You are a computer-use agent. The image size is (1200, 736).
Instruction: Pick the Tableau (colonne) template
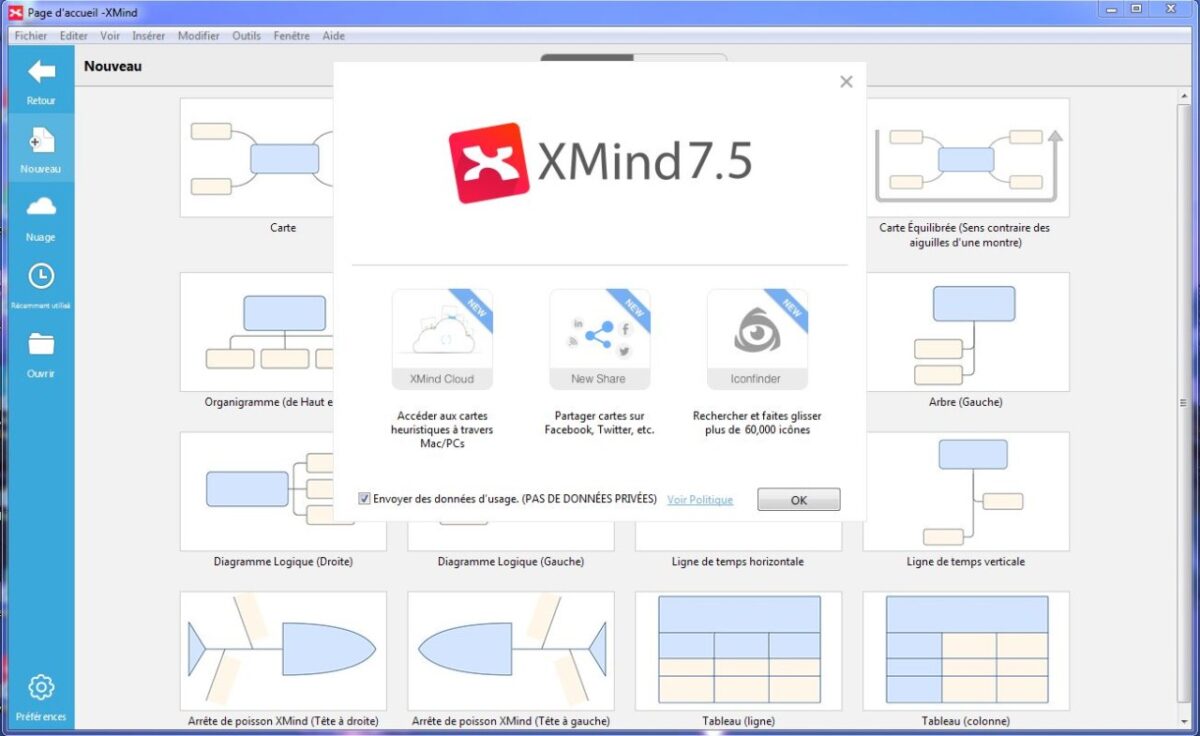click(966, 650)
